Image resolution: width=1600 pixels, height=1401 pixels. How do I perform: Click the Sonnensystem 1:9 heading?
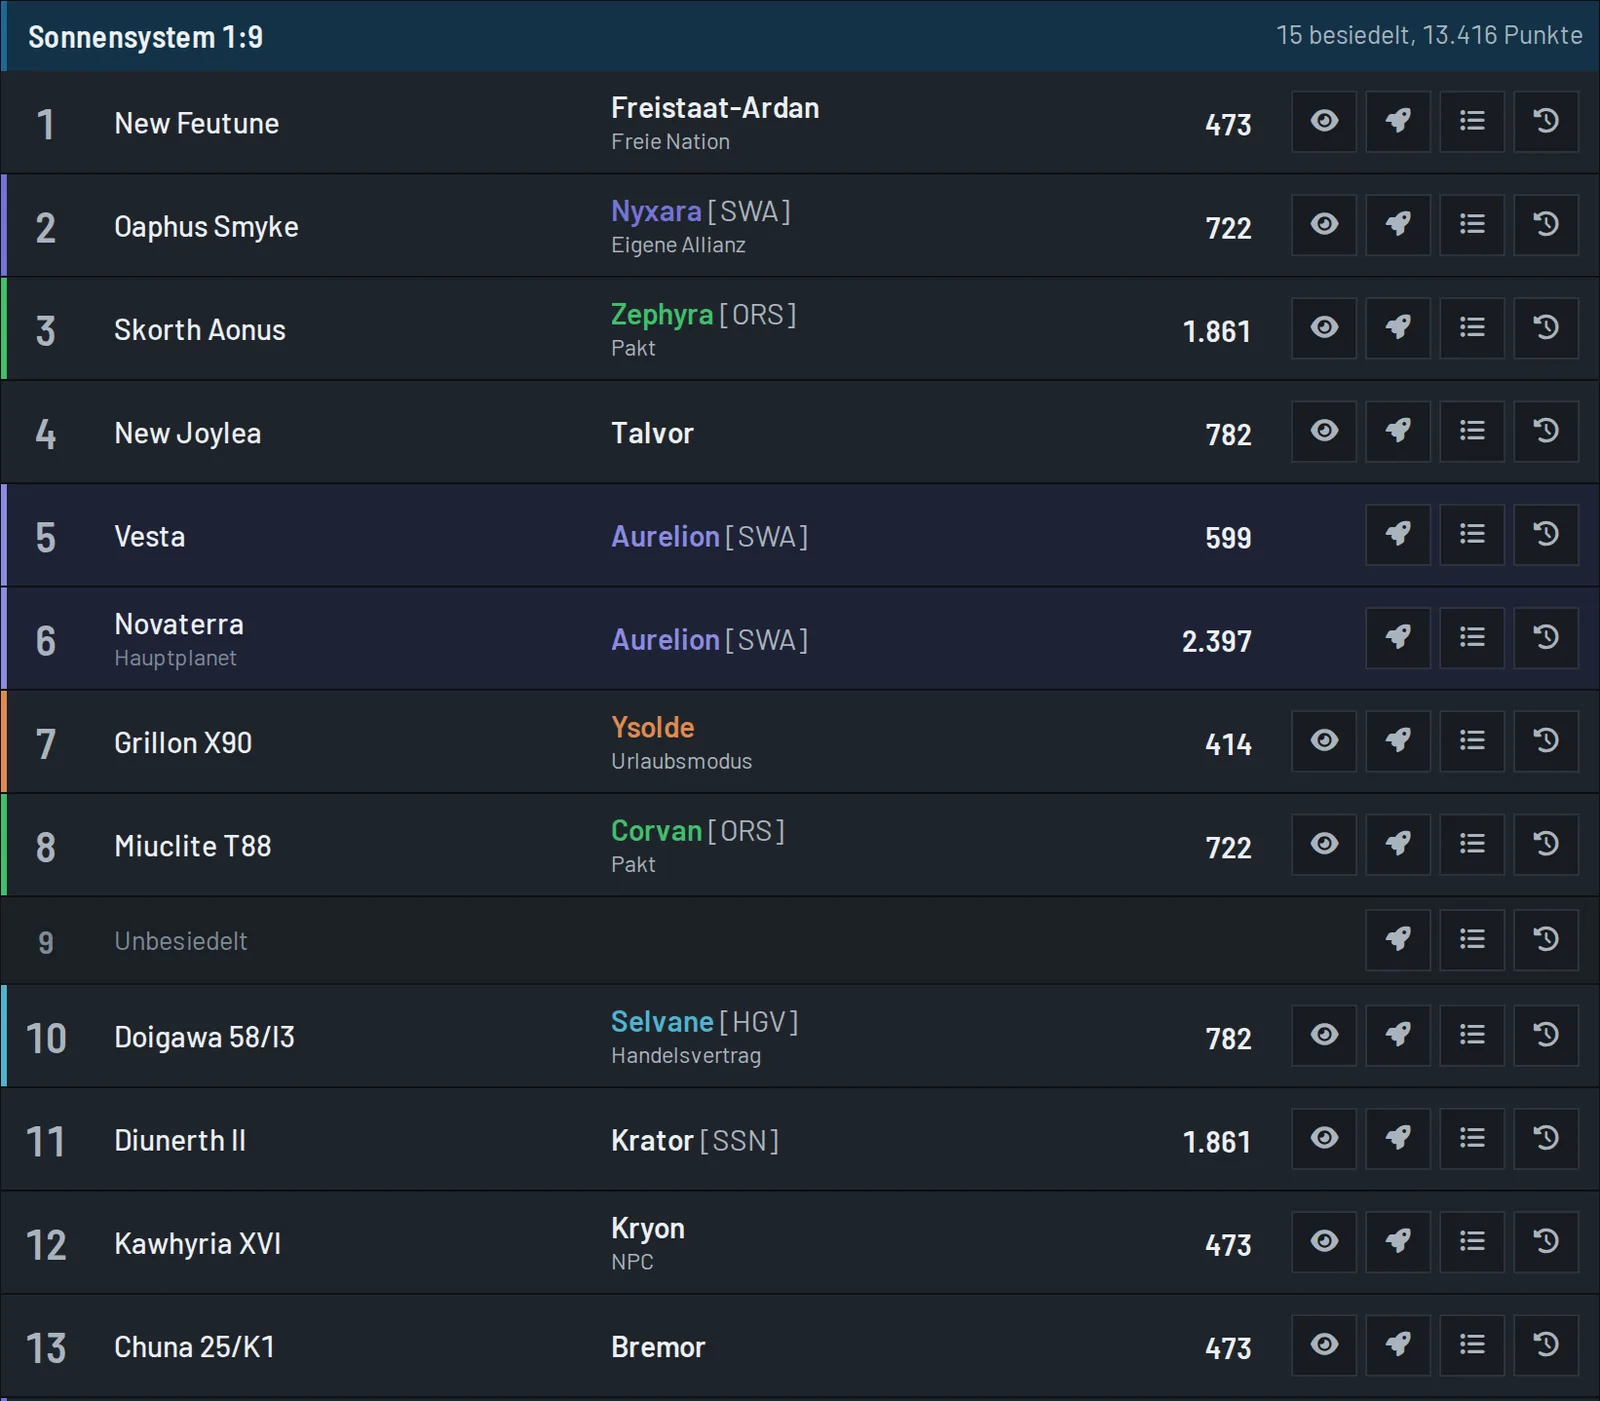coord(145,37)
